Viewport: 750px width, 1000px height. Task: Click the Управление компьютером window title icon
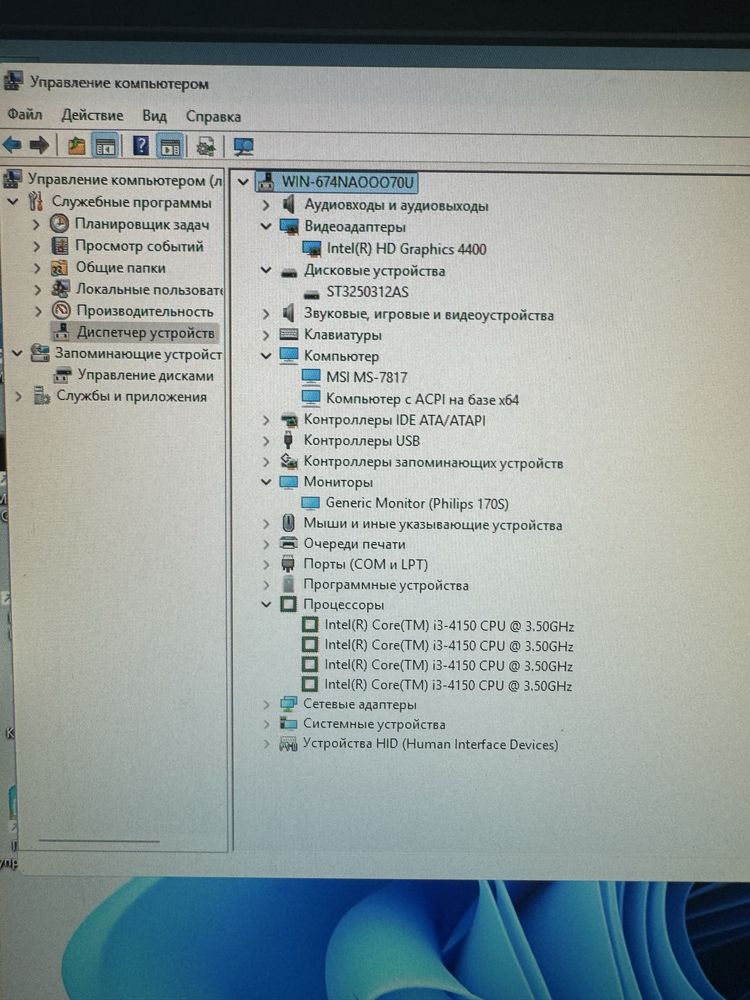[x=13, y=81]
